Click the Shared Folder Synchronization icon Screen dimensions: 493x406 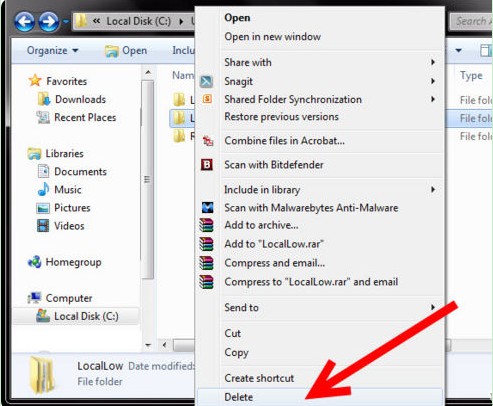(x=207, y=99)
